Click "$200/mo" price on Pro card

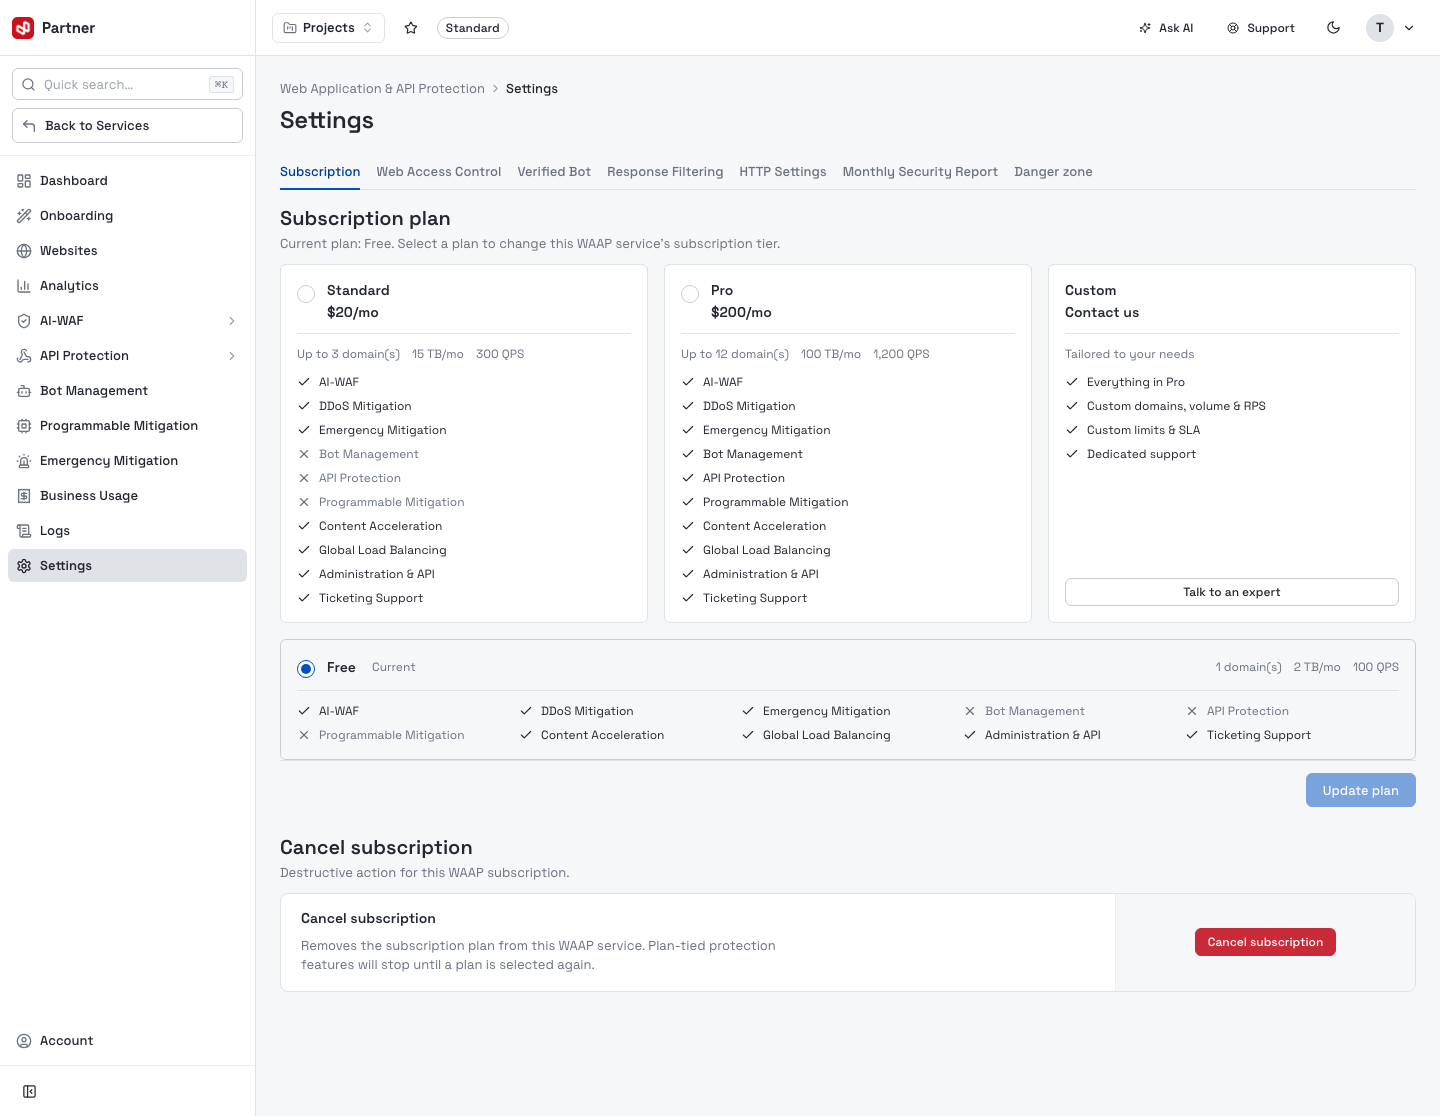click(741, 313)
